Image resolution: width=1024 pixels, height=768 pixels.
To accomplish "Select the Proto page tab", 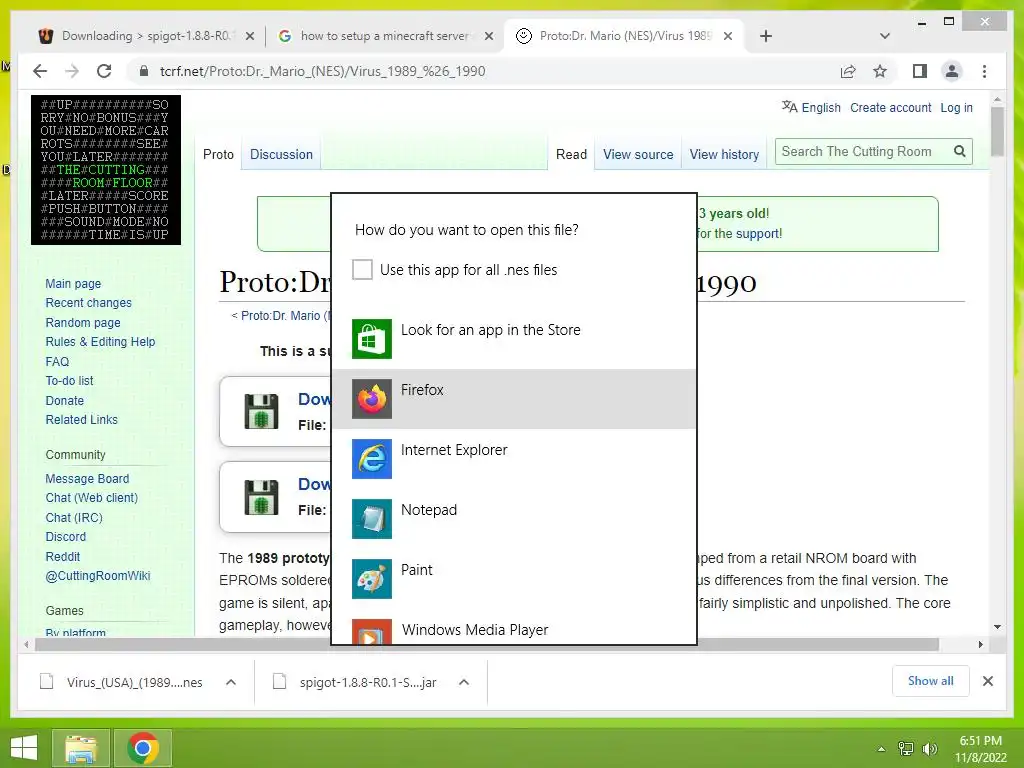I will pyautogui.click(x=218, y=154).
